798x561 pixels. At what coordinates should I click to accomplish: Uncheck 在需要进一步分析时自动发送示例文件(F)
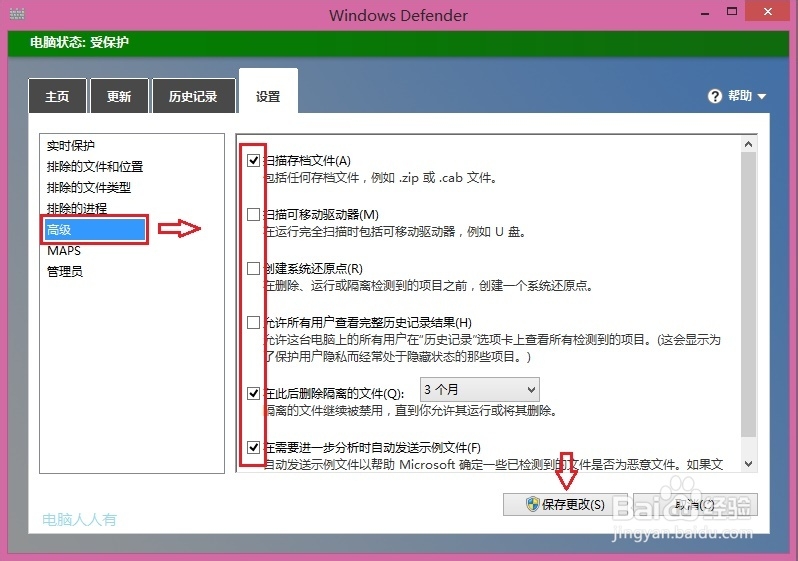(x=253, y=447)
